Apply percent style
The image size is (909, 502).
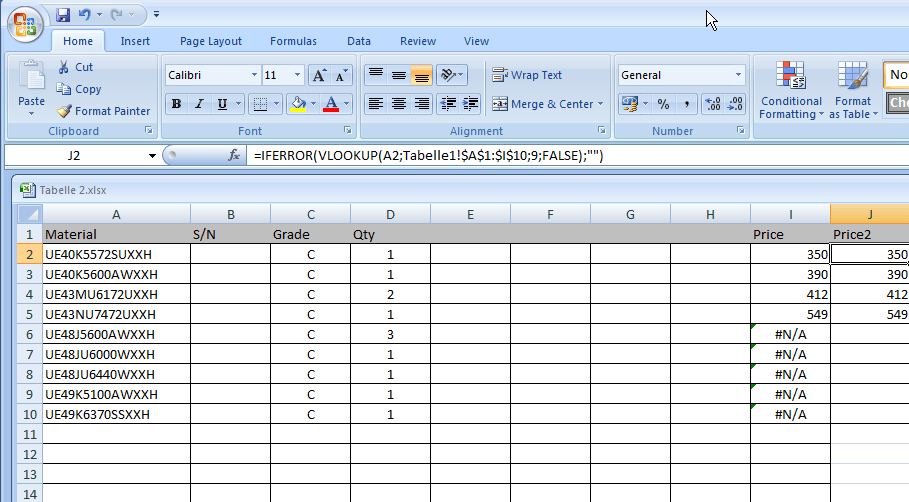coord(663,104)
